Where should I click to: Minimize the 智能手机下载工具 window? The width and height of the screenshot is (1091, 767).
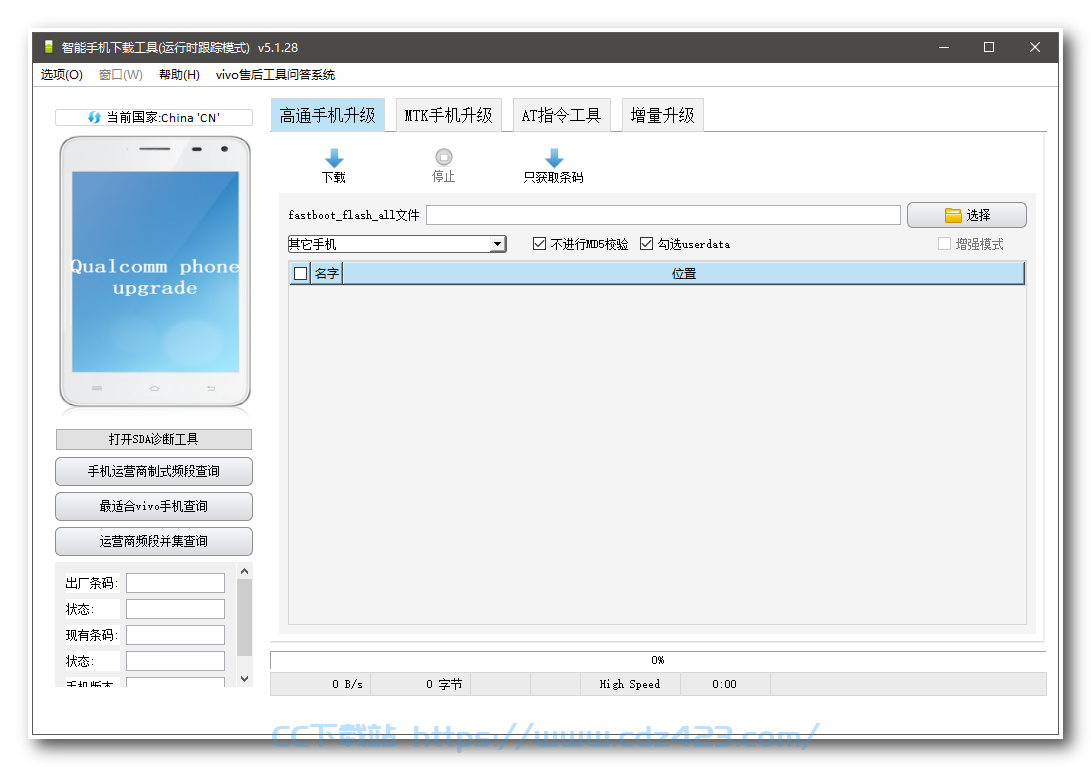943,47
